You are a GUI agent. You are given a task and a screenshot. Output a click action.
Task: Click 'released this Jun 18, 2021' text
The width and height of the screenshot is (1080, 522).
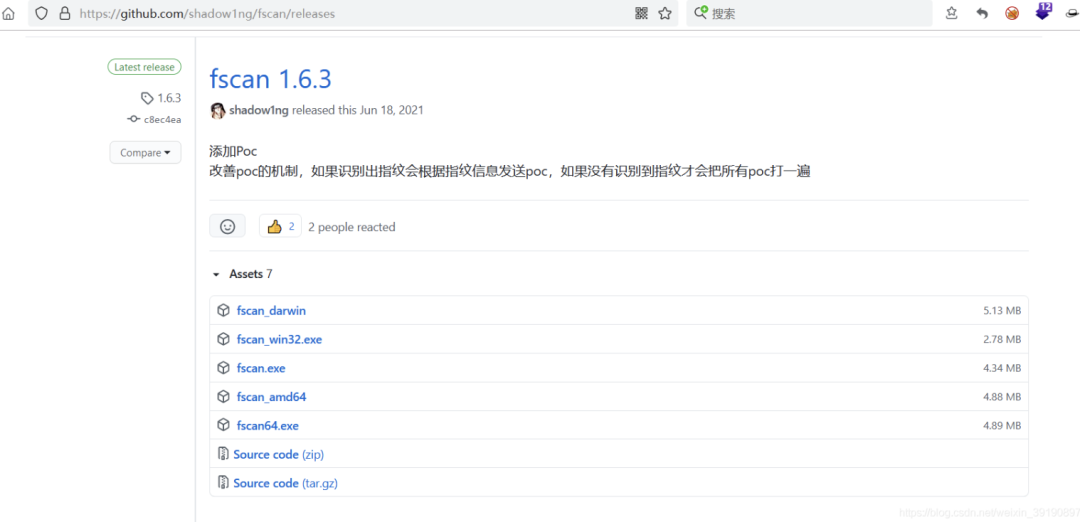(357, 110)
